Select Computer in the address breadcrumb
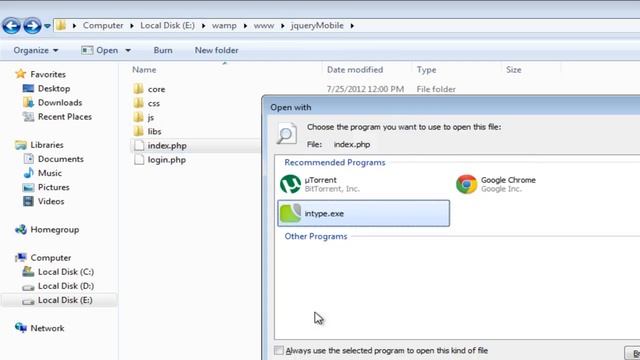 [x=103, y=25]
